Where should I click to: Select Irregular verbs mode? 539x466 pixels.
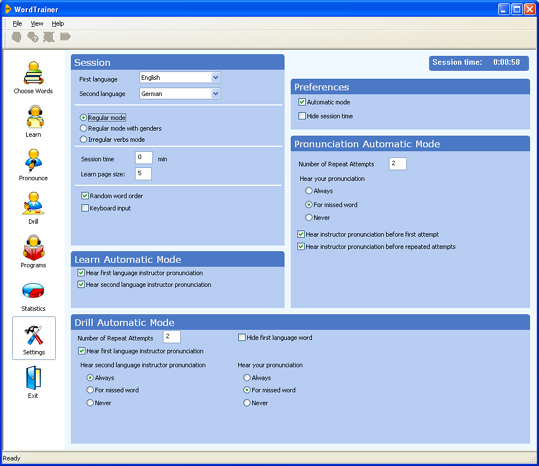[83, 139]
